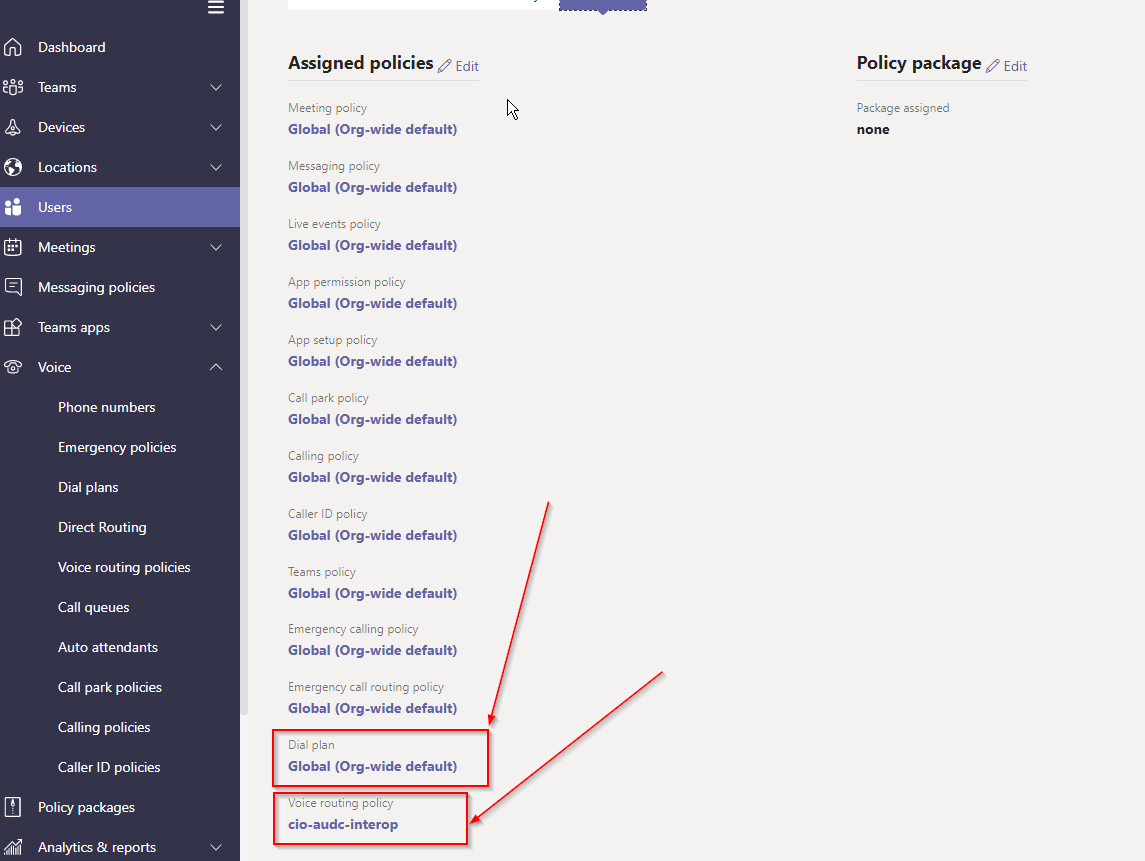This screenshot has height=861, width=1145.
Task: Open Meeting policy Global default link
Action: point(372,129)
